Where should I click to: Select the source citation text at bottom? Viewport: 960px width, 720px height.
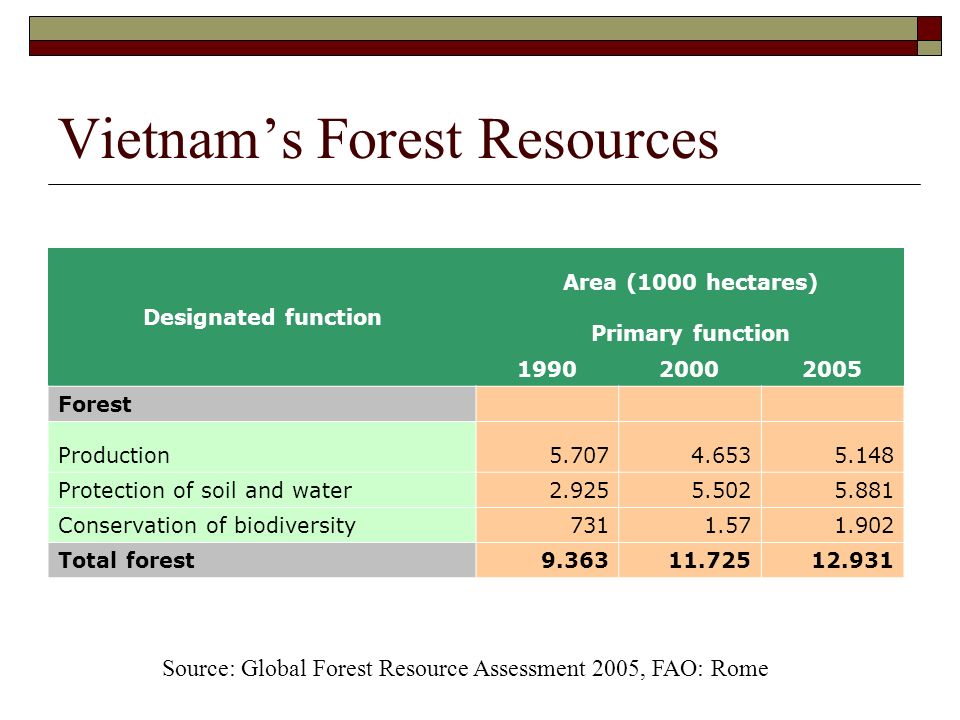465,669
